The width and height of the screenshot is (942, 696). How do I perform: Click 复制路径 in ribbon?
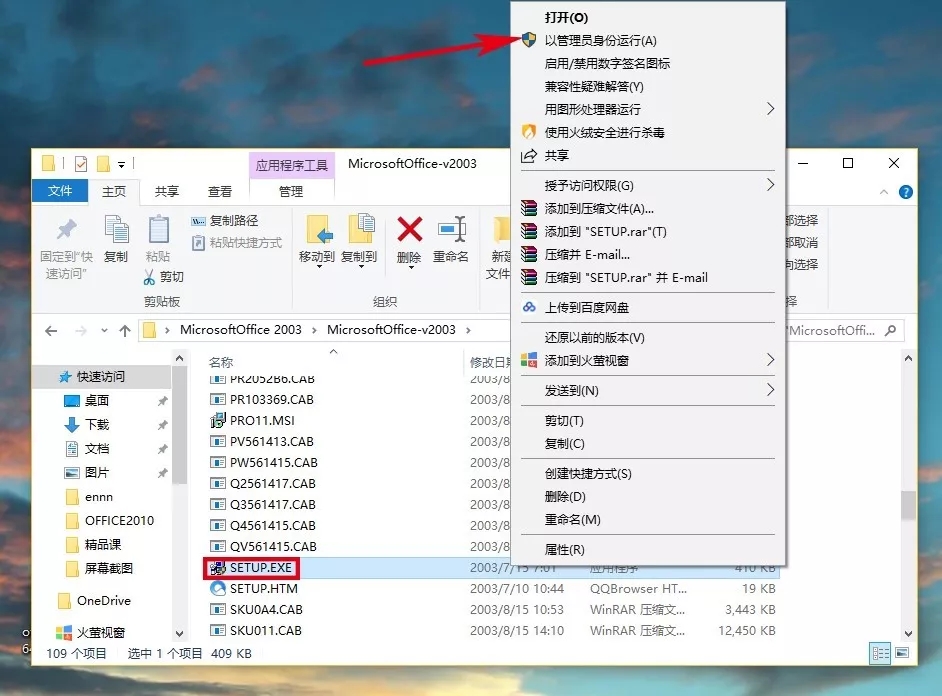tap(225, 220)
